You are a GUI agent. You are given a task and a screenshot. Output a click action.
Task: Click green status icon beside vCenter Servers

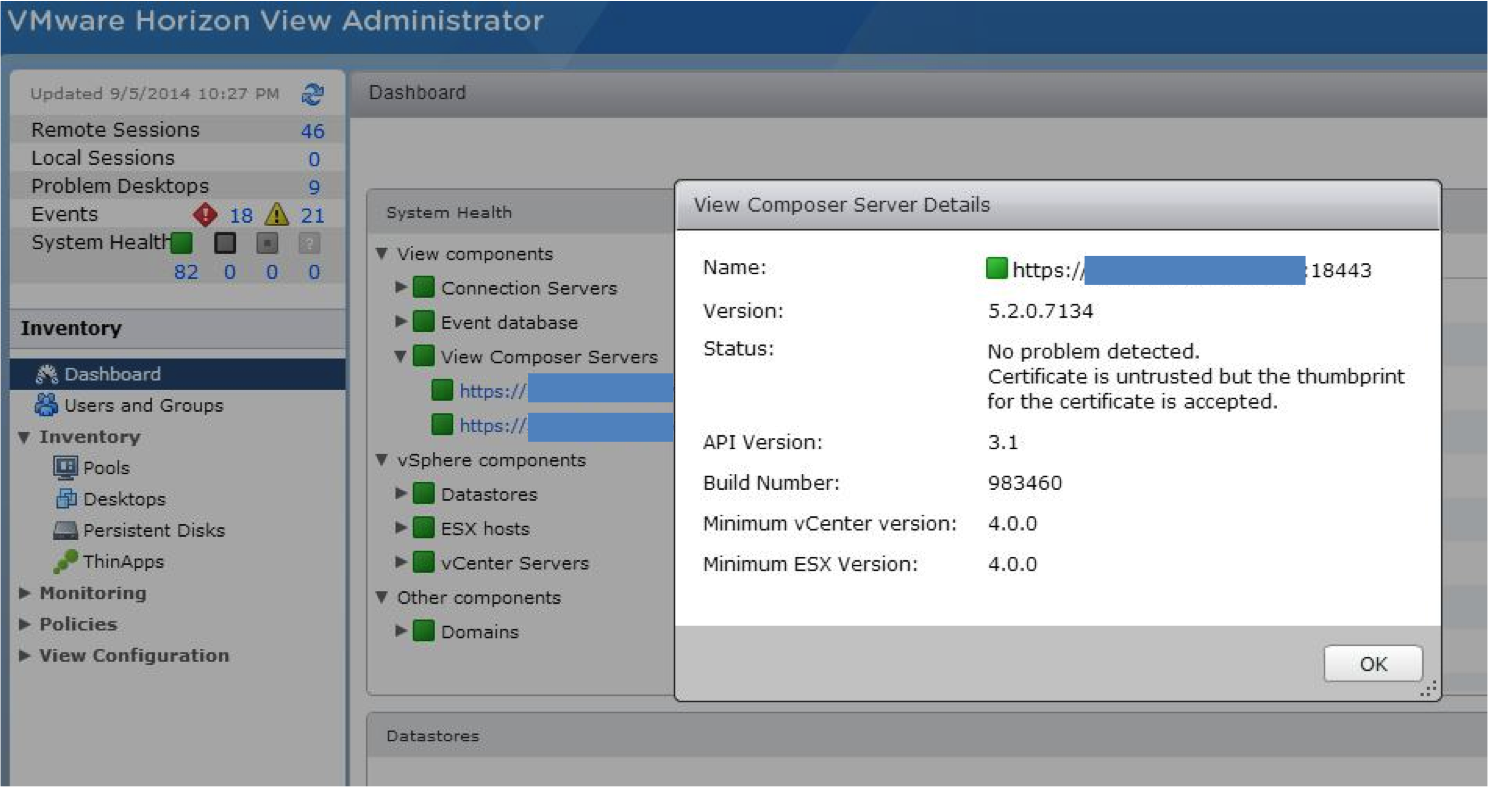click(x=424, y=562)
